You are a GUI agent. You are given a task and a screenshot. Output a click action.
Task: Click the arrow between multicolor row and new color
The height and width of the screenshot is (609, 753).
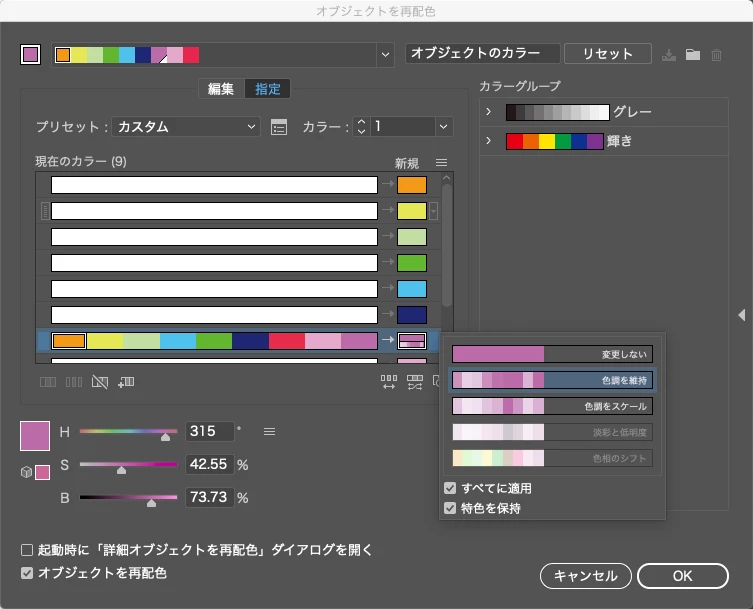tap(388, 340)
